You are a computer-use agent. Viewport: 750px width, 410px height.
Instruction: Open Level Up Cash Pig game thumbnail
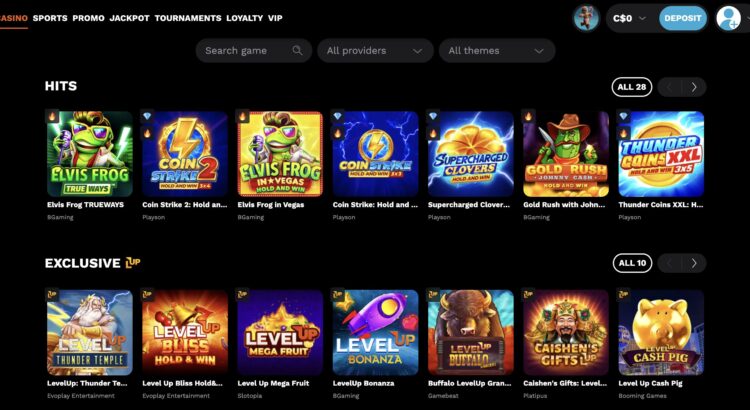point(661,332)
